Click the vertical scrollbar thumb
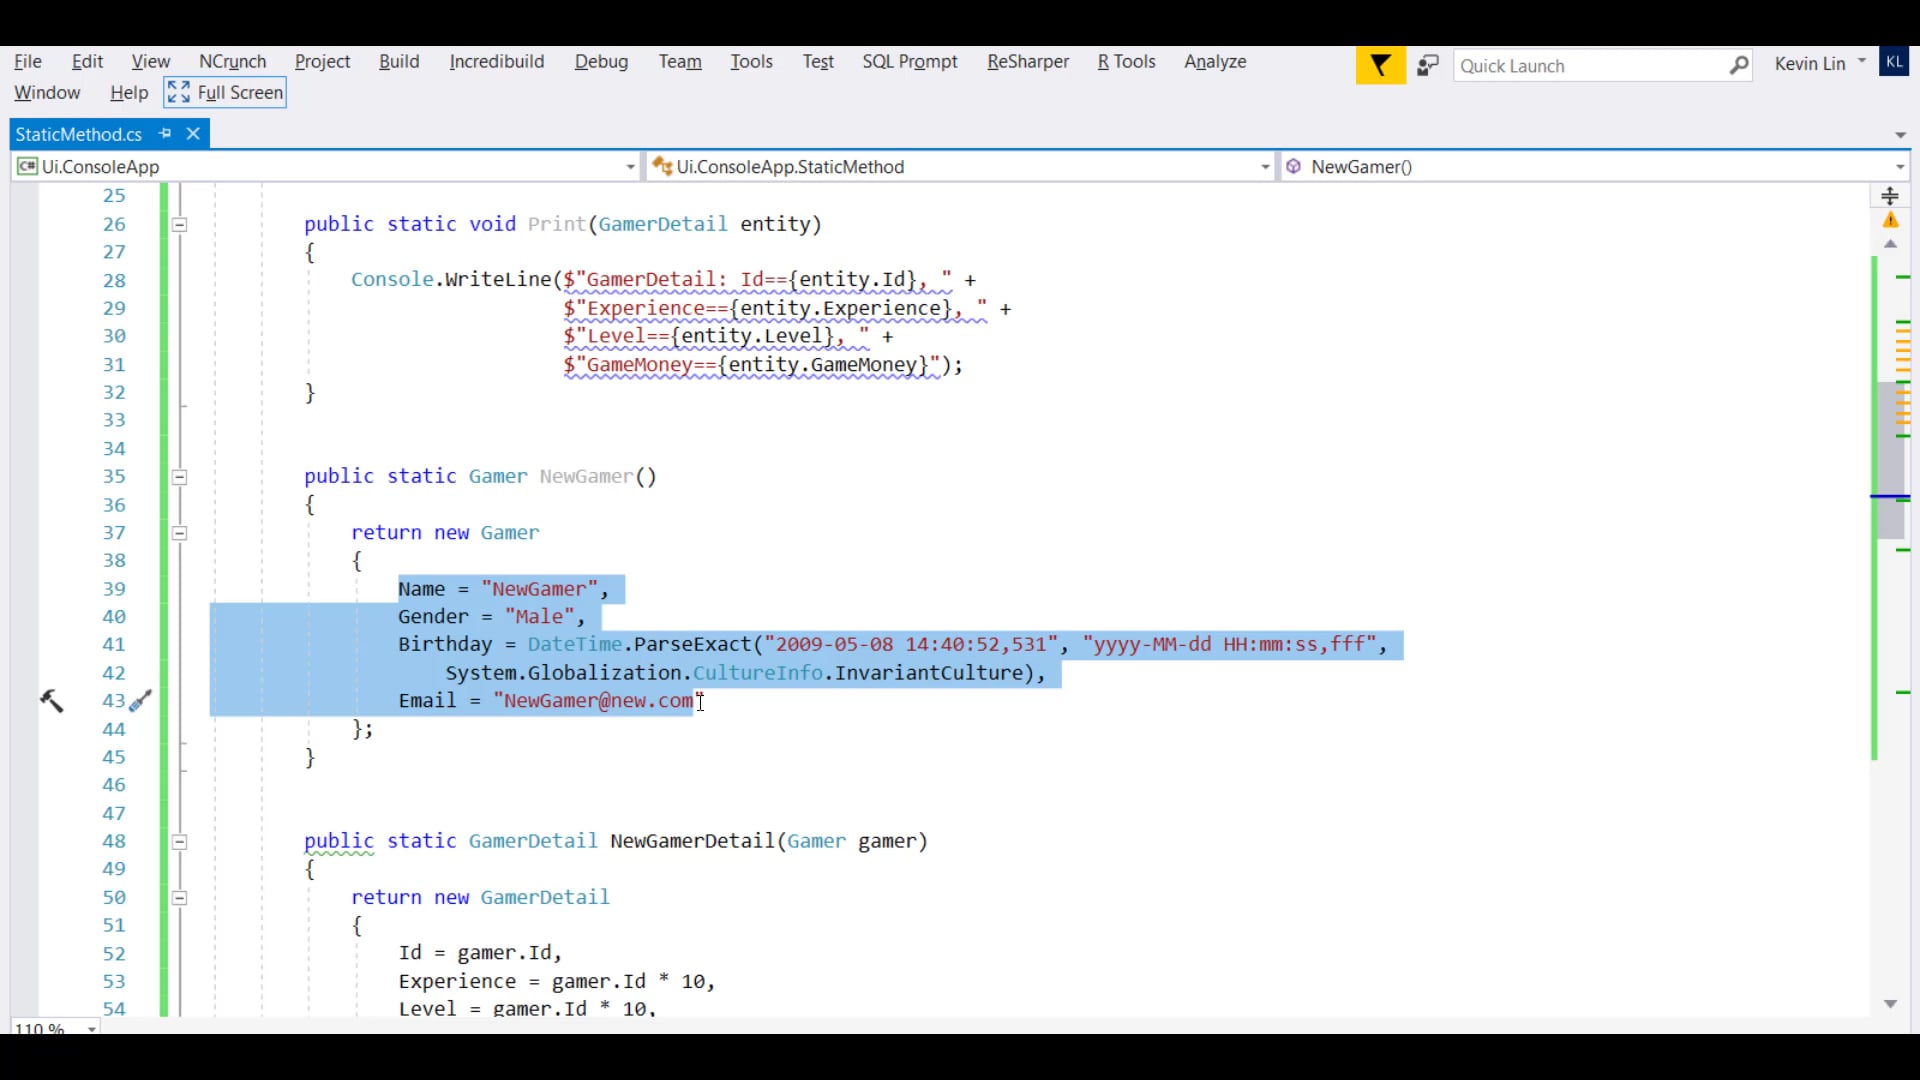This screenshot has height=1080, width=1920. pos(1890,460)
